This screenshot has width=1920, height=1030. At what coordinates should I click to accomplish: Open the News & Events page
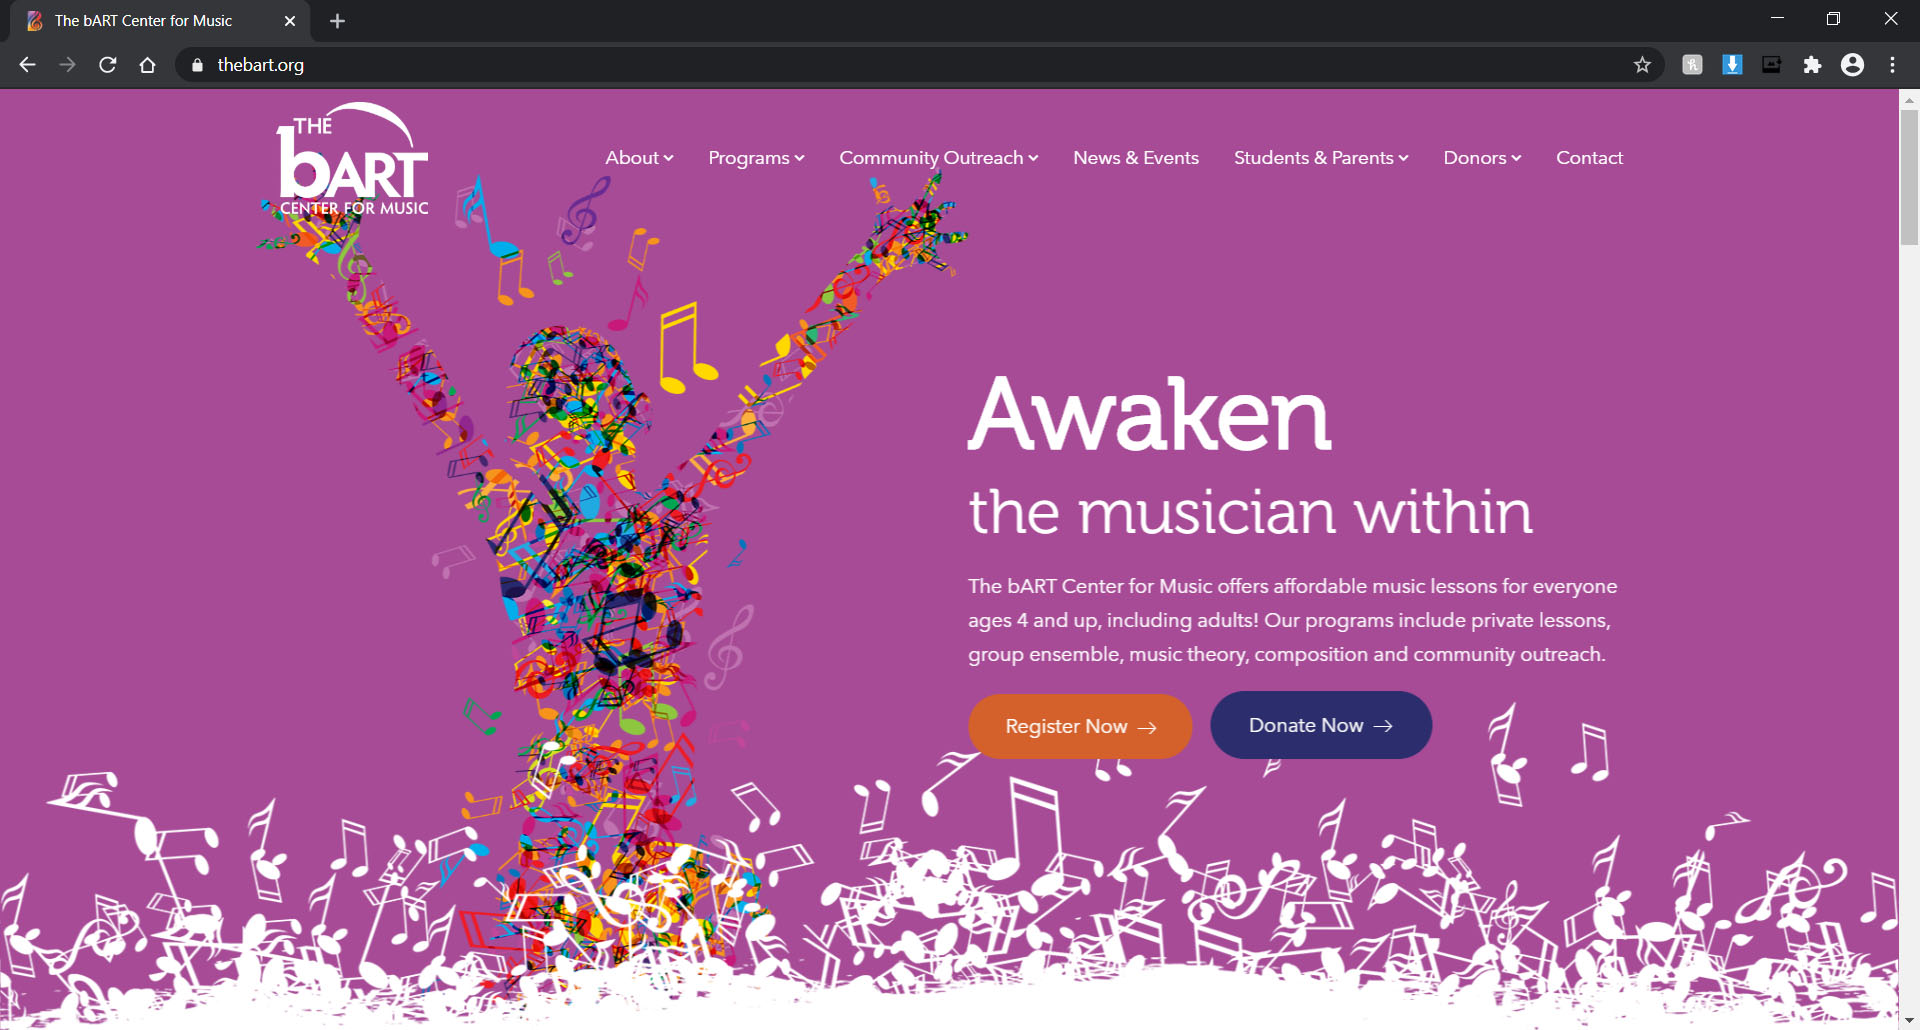click(x=1136, y=158)
